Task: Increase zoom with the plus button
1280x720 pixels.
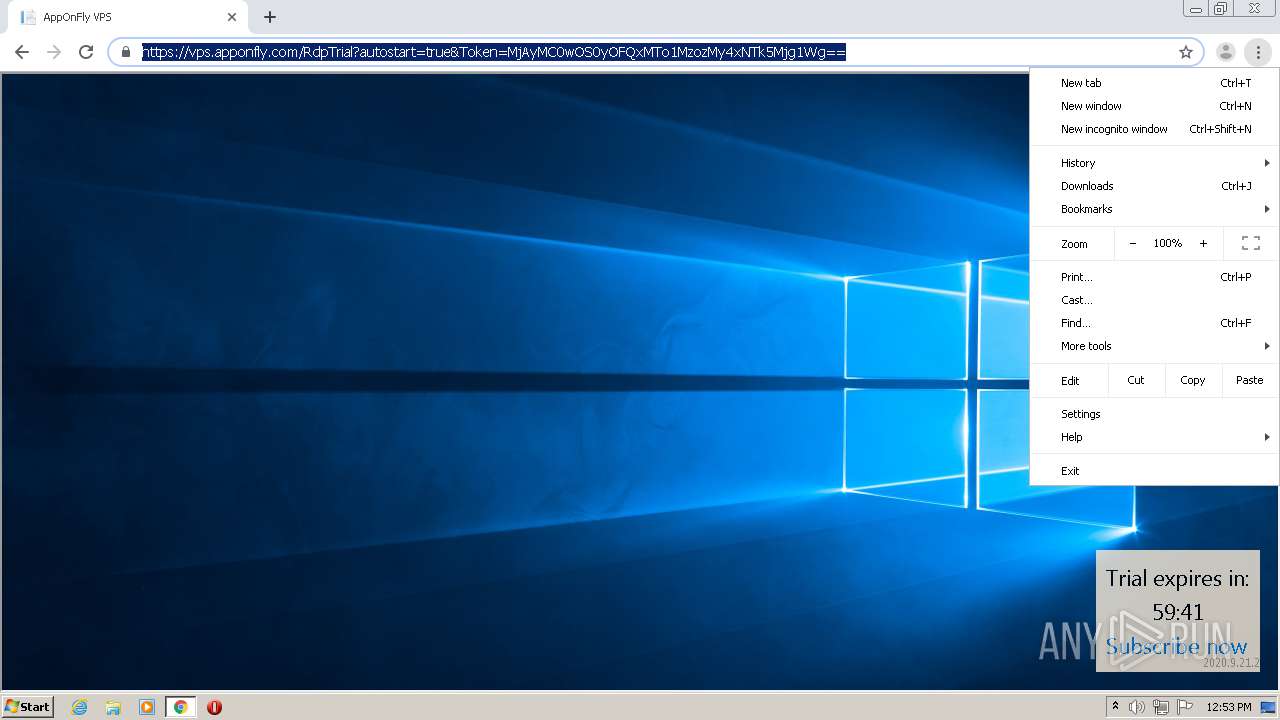Action: (1203, 243)
